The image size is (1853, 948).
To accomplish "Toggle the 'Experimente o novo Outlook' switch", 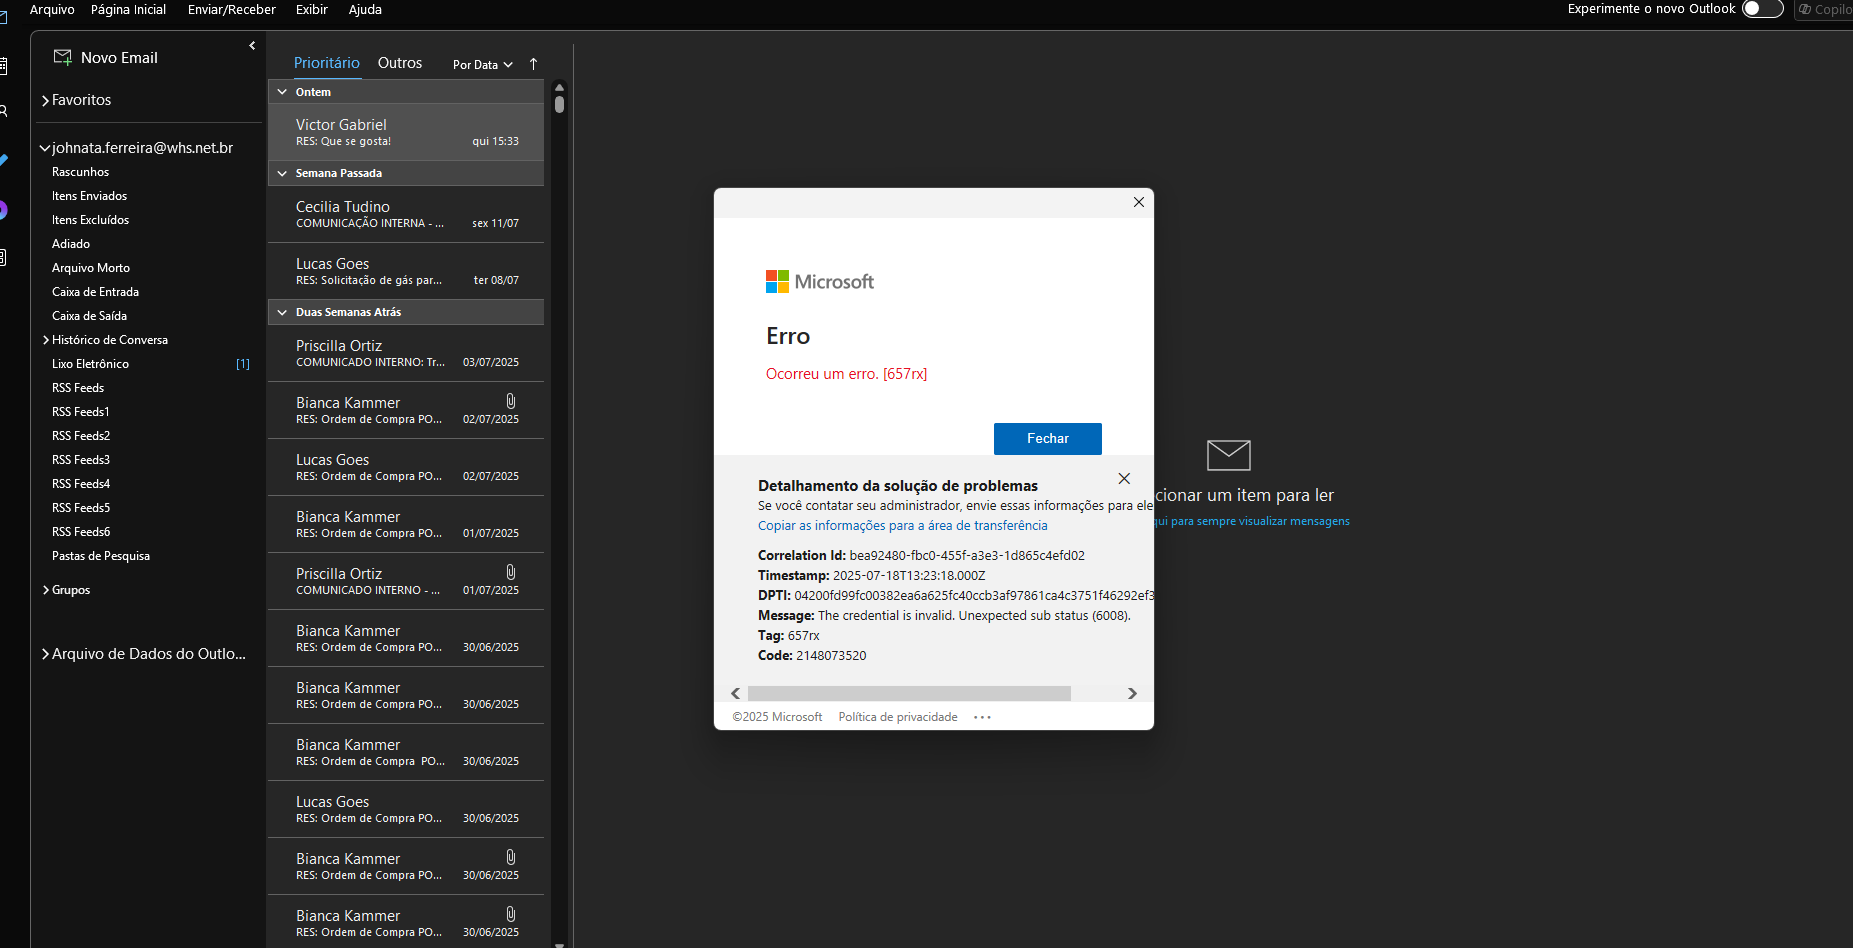I will pos(1761,9).
